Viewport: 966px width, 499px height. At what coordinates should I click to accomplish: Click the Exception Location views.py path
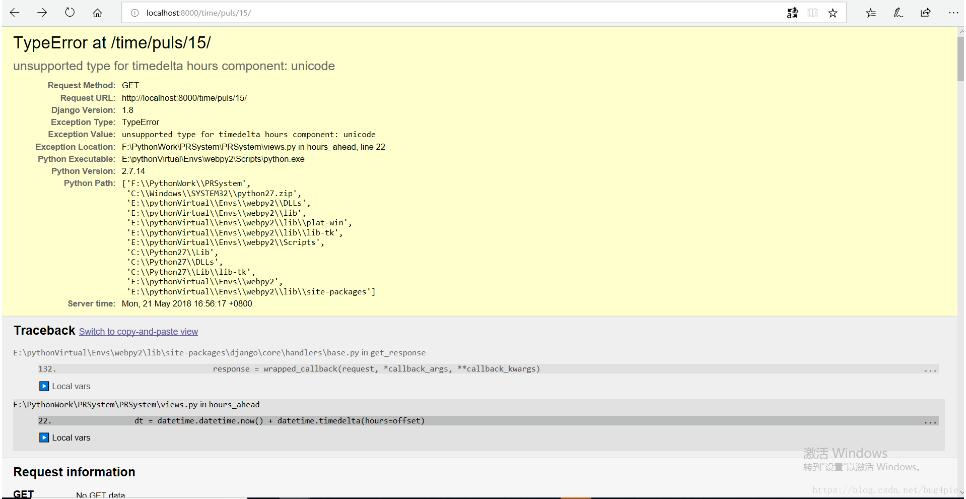click(253, 147)
